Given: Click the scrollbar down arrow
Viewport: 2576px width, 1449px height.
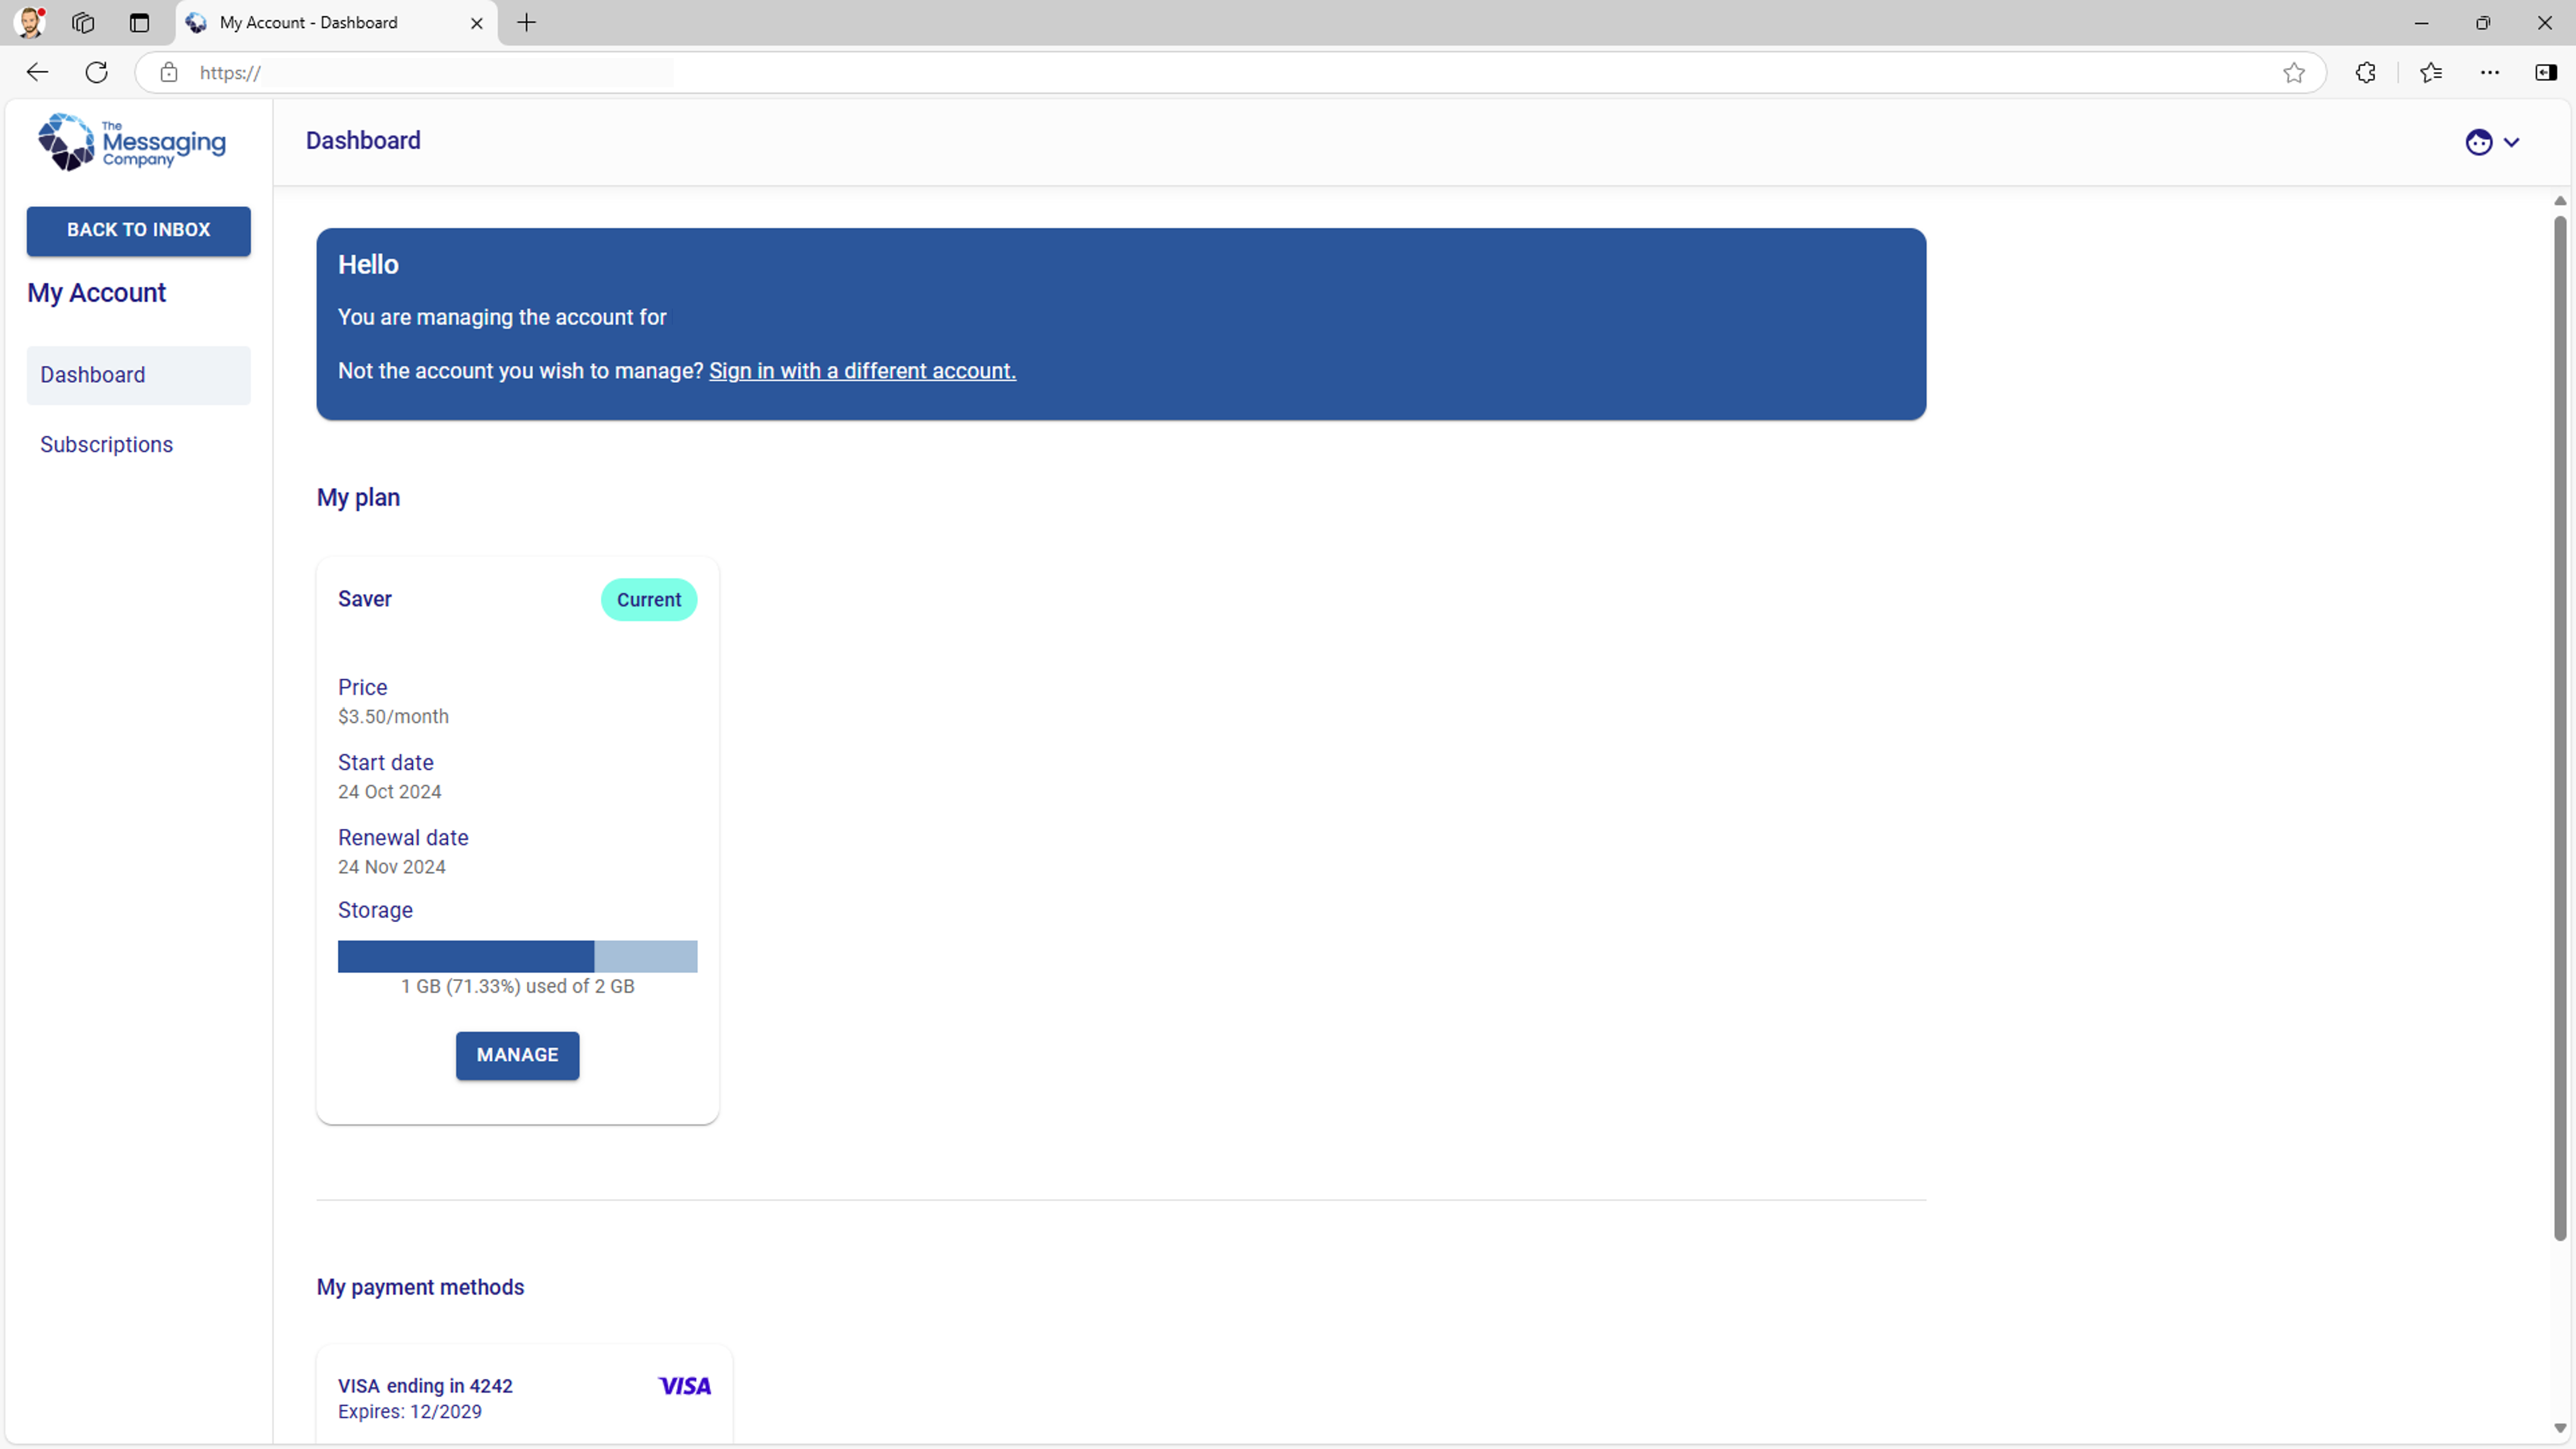Looking at the screenshot, I should [x=2559, y=1428].
